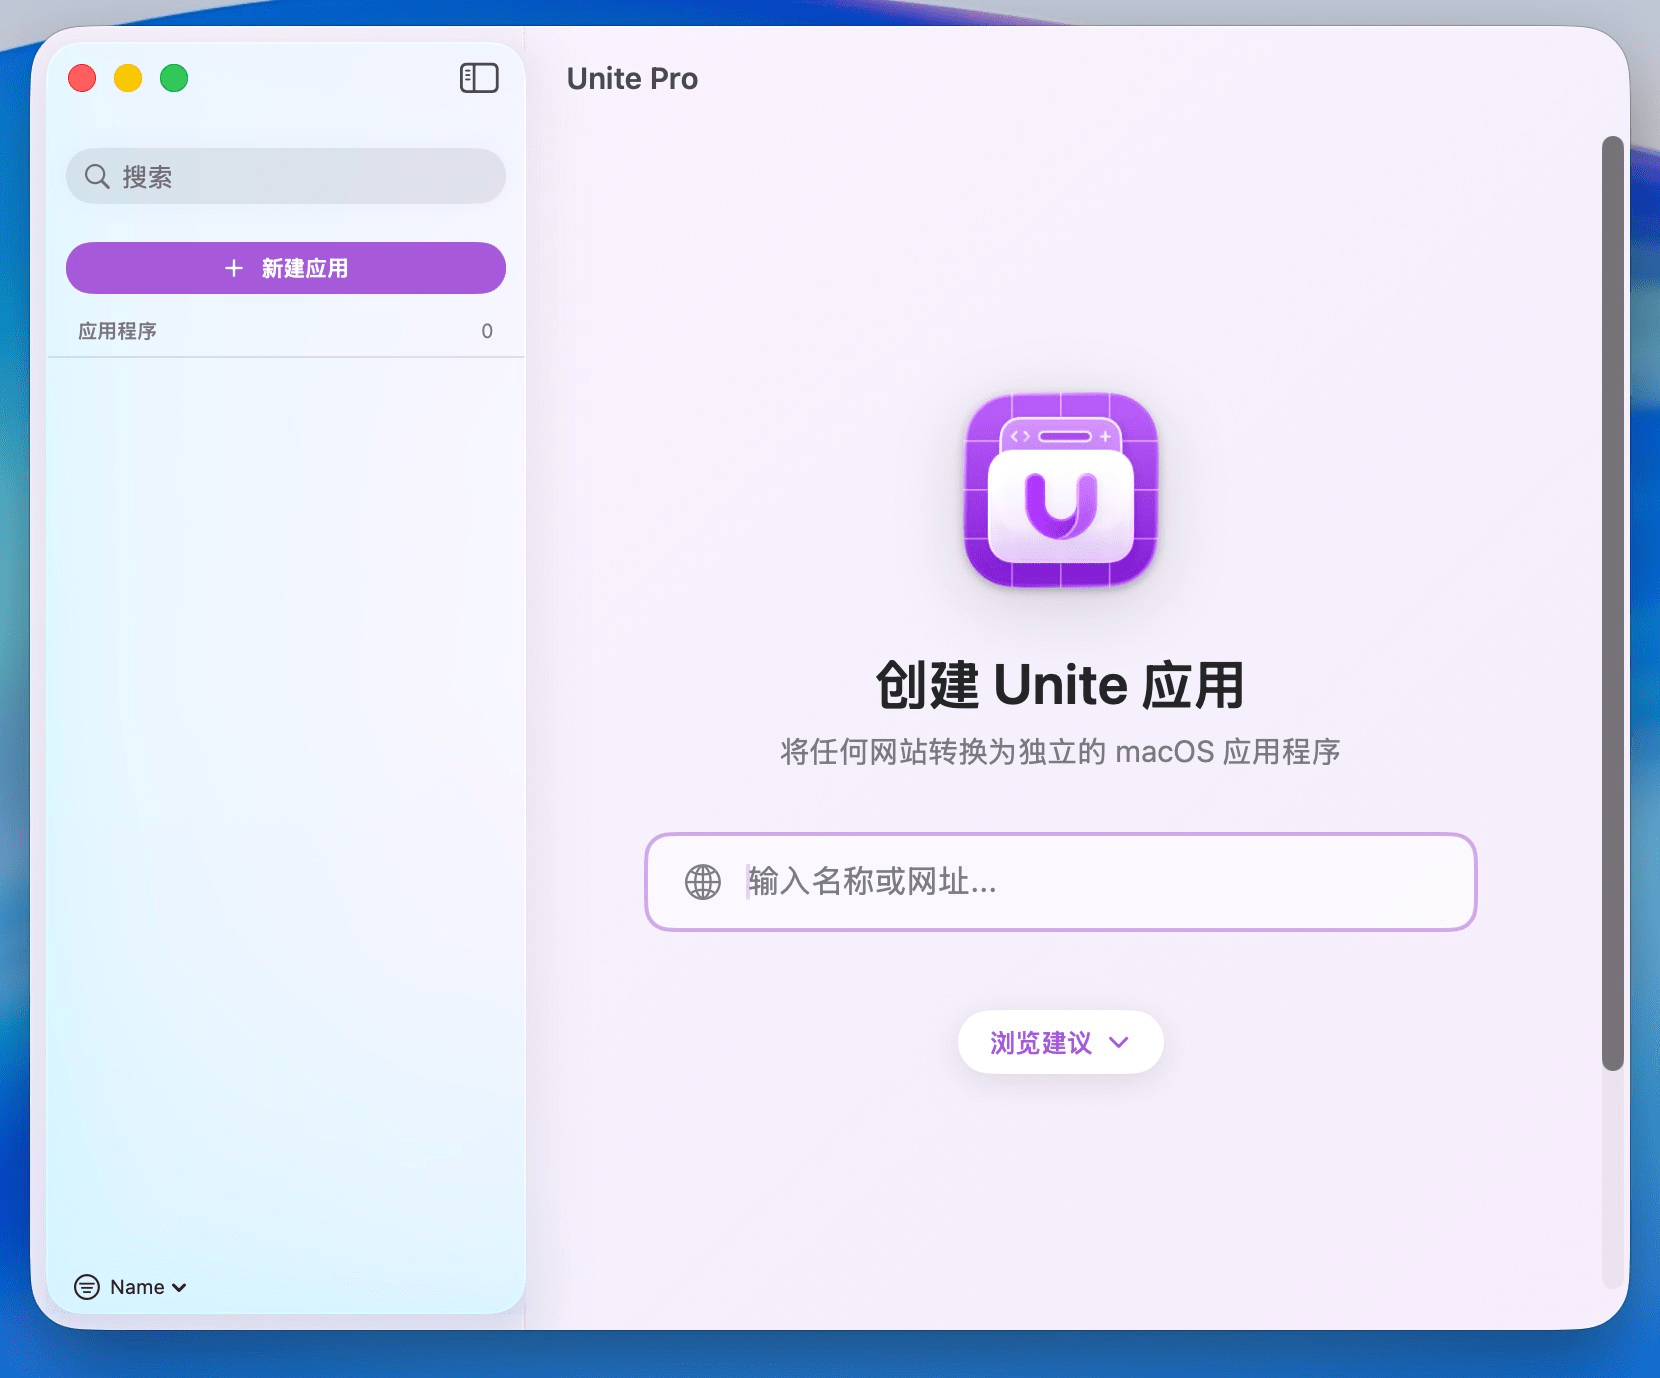This screenshot has height=1378, width=1660.
Task: Click the magnifying glass search icon
Action: (97, 176)
